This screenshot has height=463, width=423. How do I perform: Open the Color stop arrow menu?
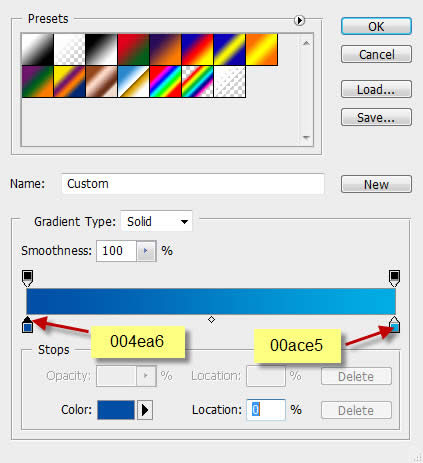tap(145, 410)
